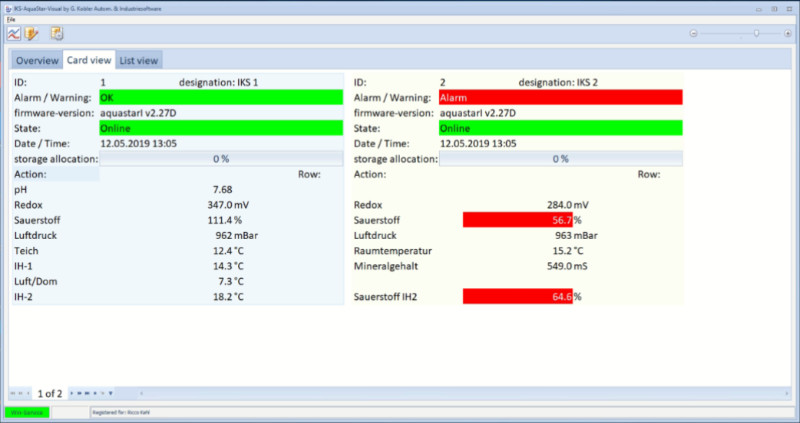The height and width of the screenshot is (423, 800).
Task: Click the edit pencil toolbar icon
Action: [32, 34]
